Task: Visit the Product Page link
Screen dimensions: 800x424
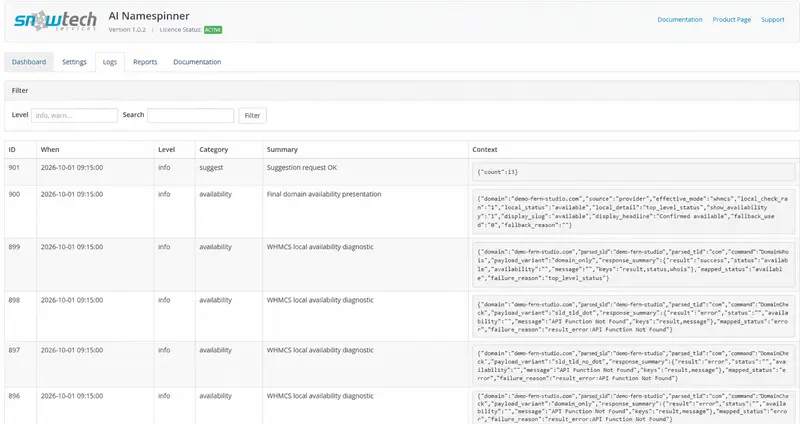Action: 732,19
